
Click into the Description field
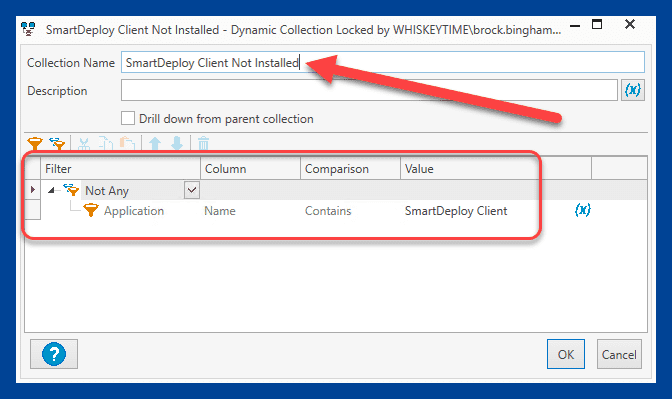[369, 90]
